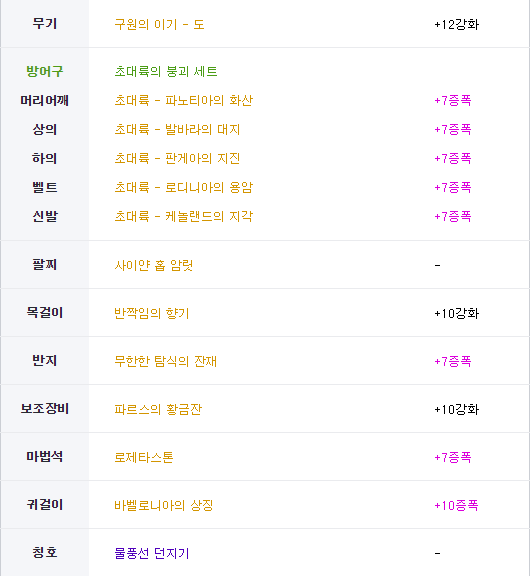Open title item 물풍선 던지기
Screen dimensions: 532x576
coord(152,553)
